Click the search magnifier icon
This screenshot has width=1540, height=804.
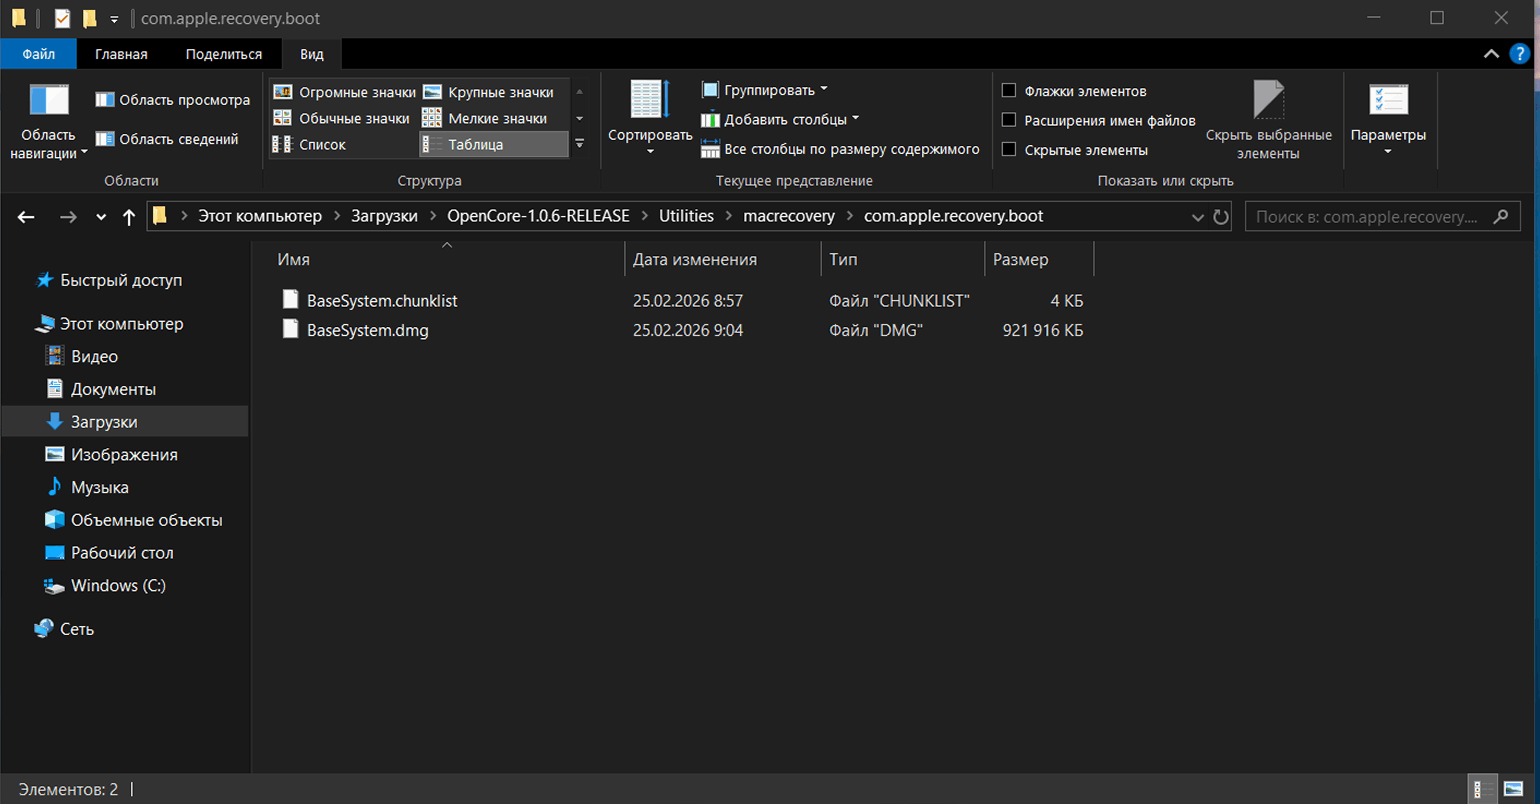point(1500,216)
